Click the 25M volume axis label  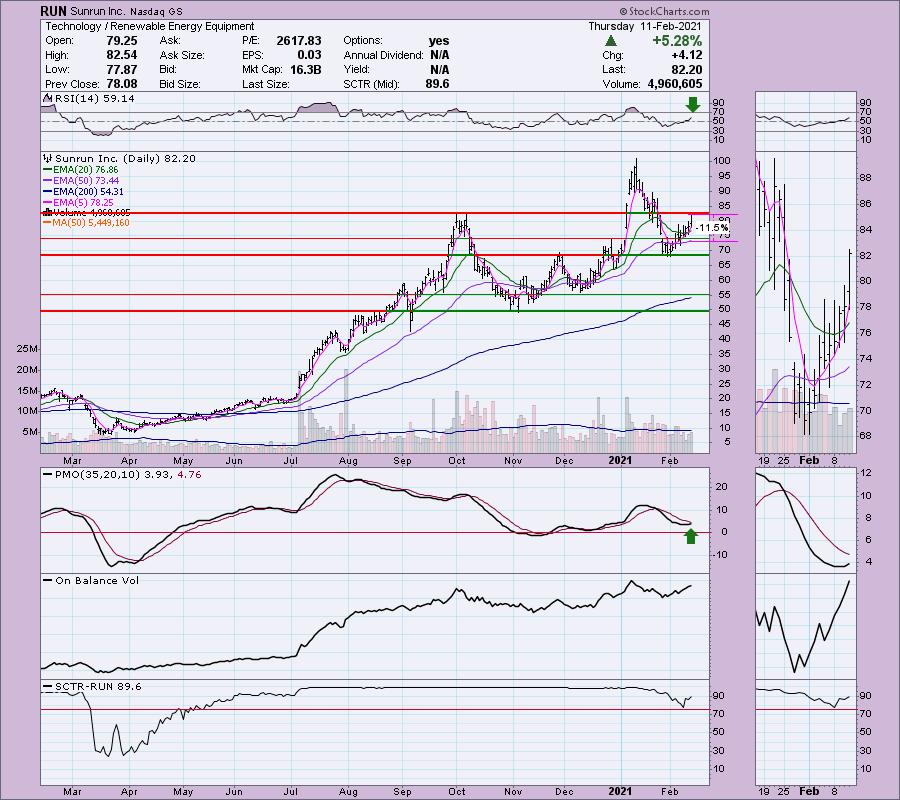[x=27, y=349]
